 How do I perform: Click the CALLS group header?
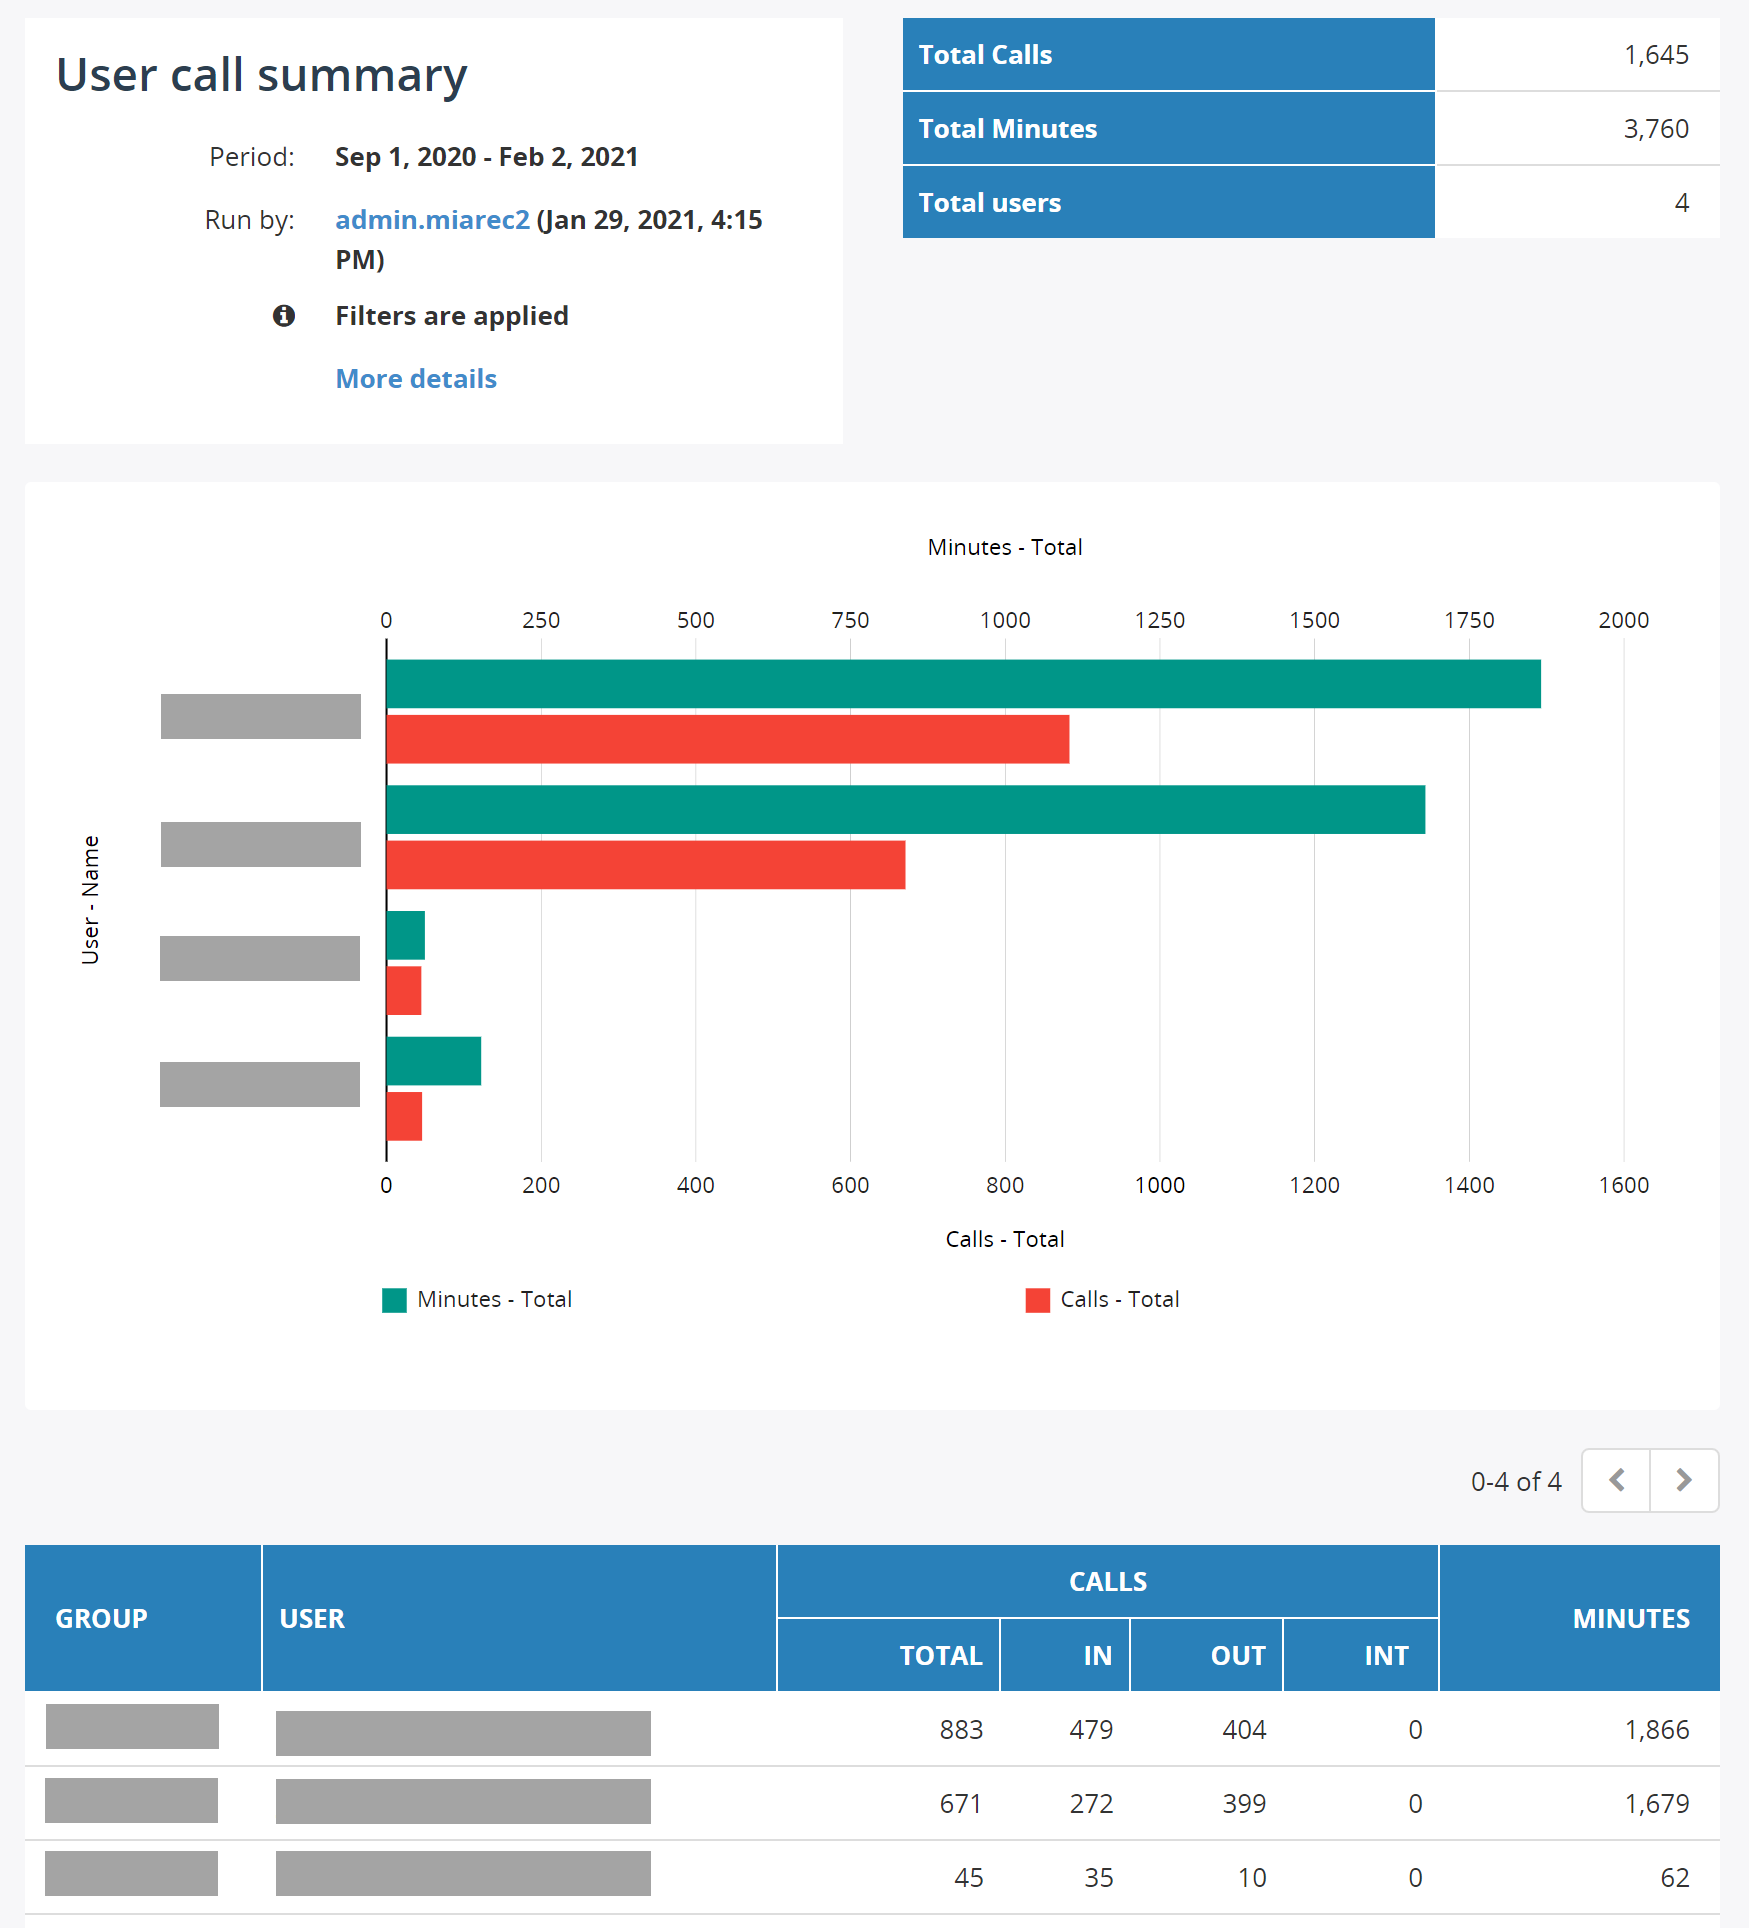(x=1108, y=1581)
